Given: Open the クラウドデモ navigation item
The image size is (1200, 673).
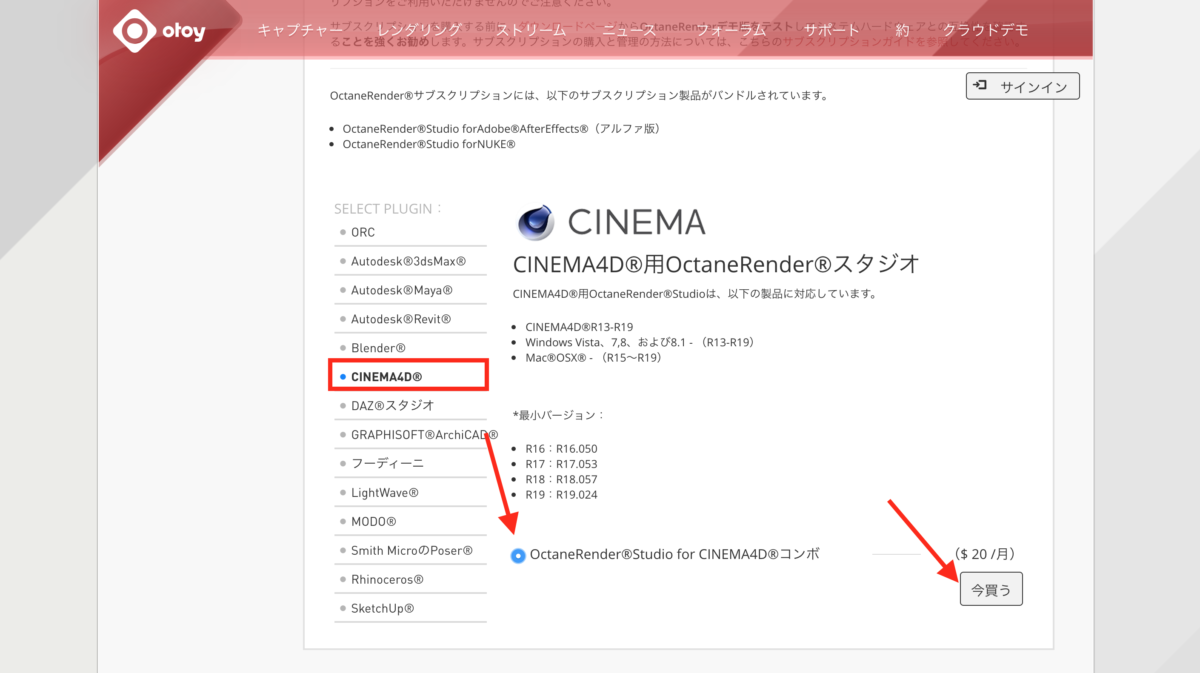Looking at the screenshot, I should coord(985,30).
